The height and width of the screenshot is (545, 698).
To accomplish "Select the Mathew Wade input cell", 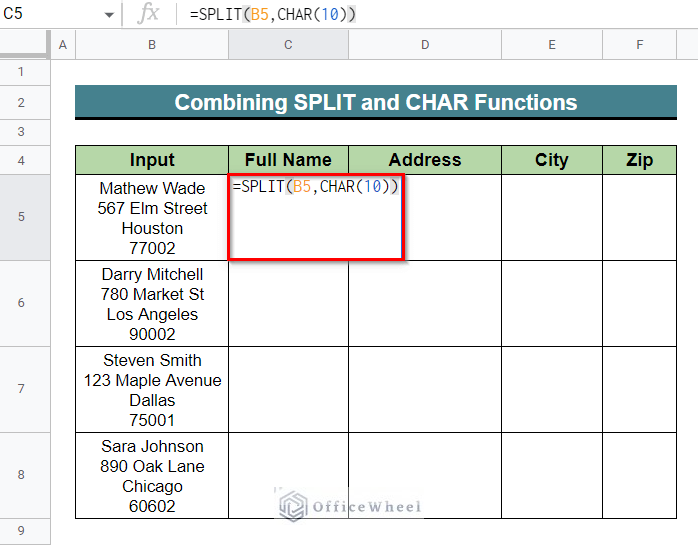I will (x=152, y=217).
